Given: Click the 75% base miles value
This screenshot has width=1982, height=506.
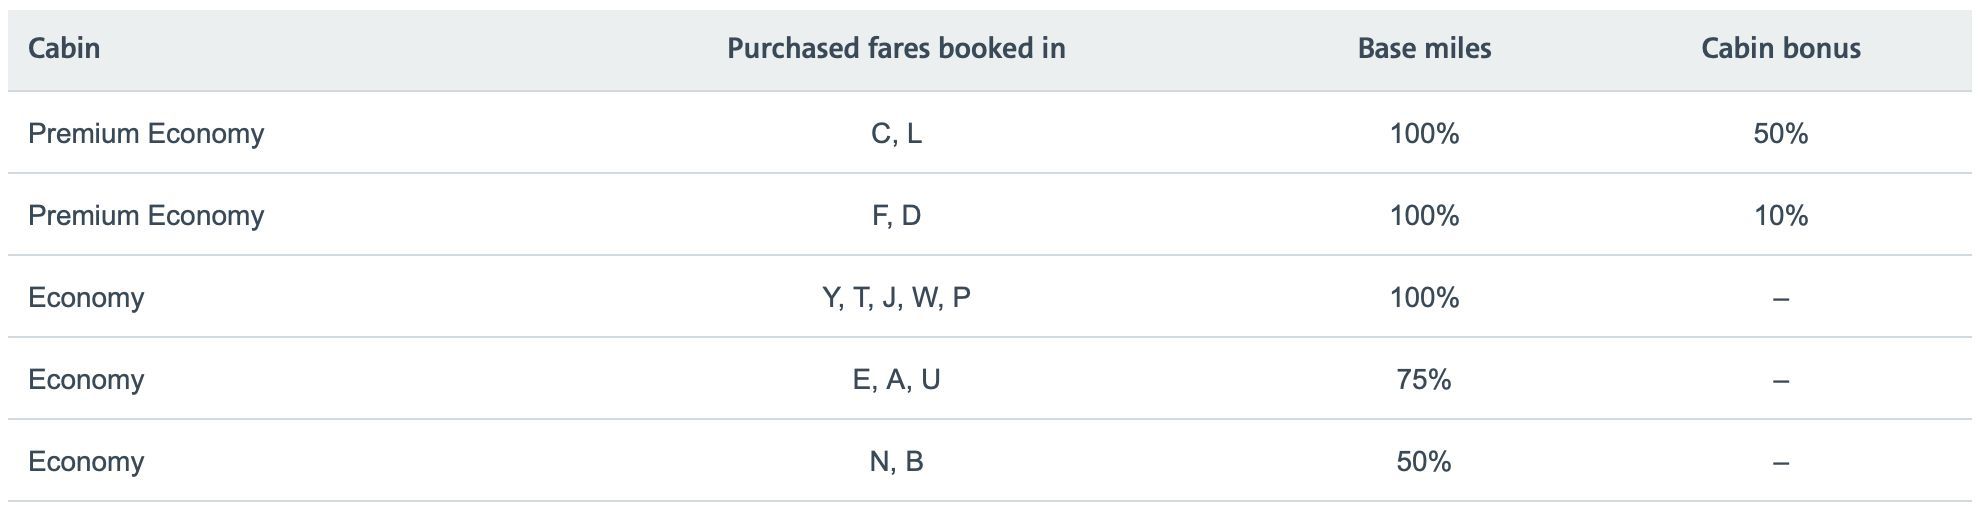Looking at the screenshot, I should [x=1424, y=380].
